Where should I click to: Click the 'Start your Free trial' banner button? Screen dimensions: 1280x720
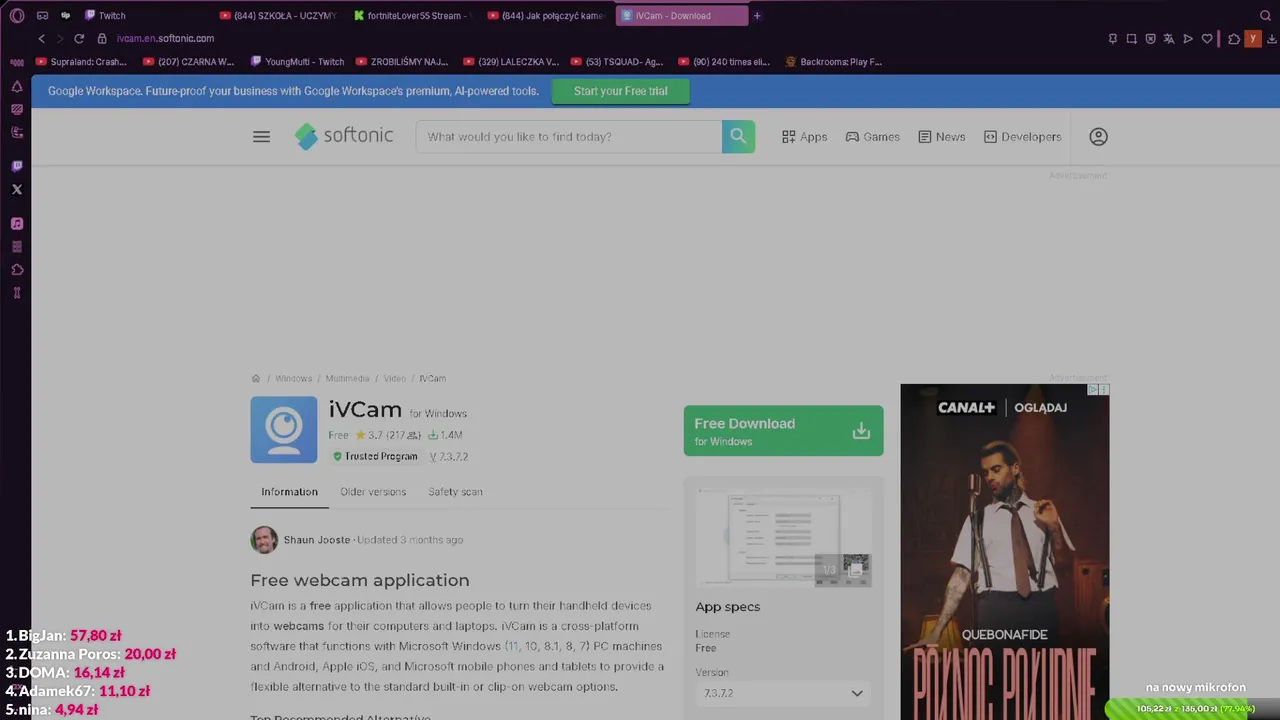coord(620,91)
